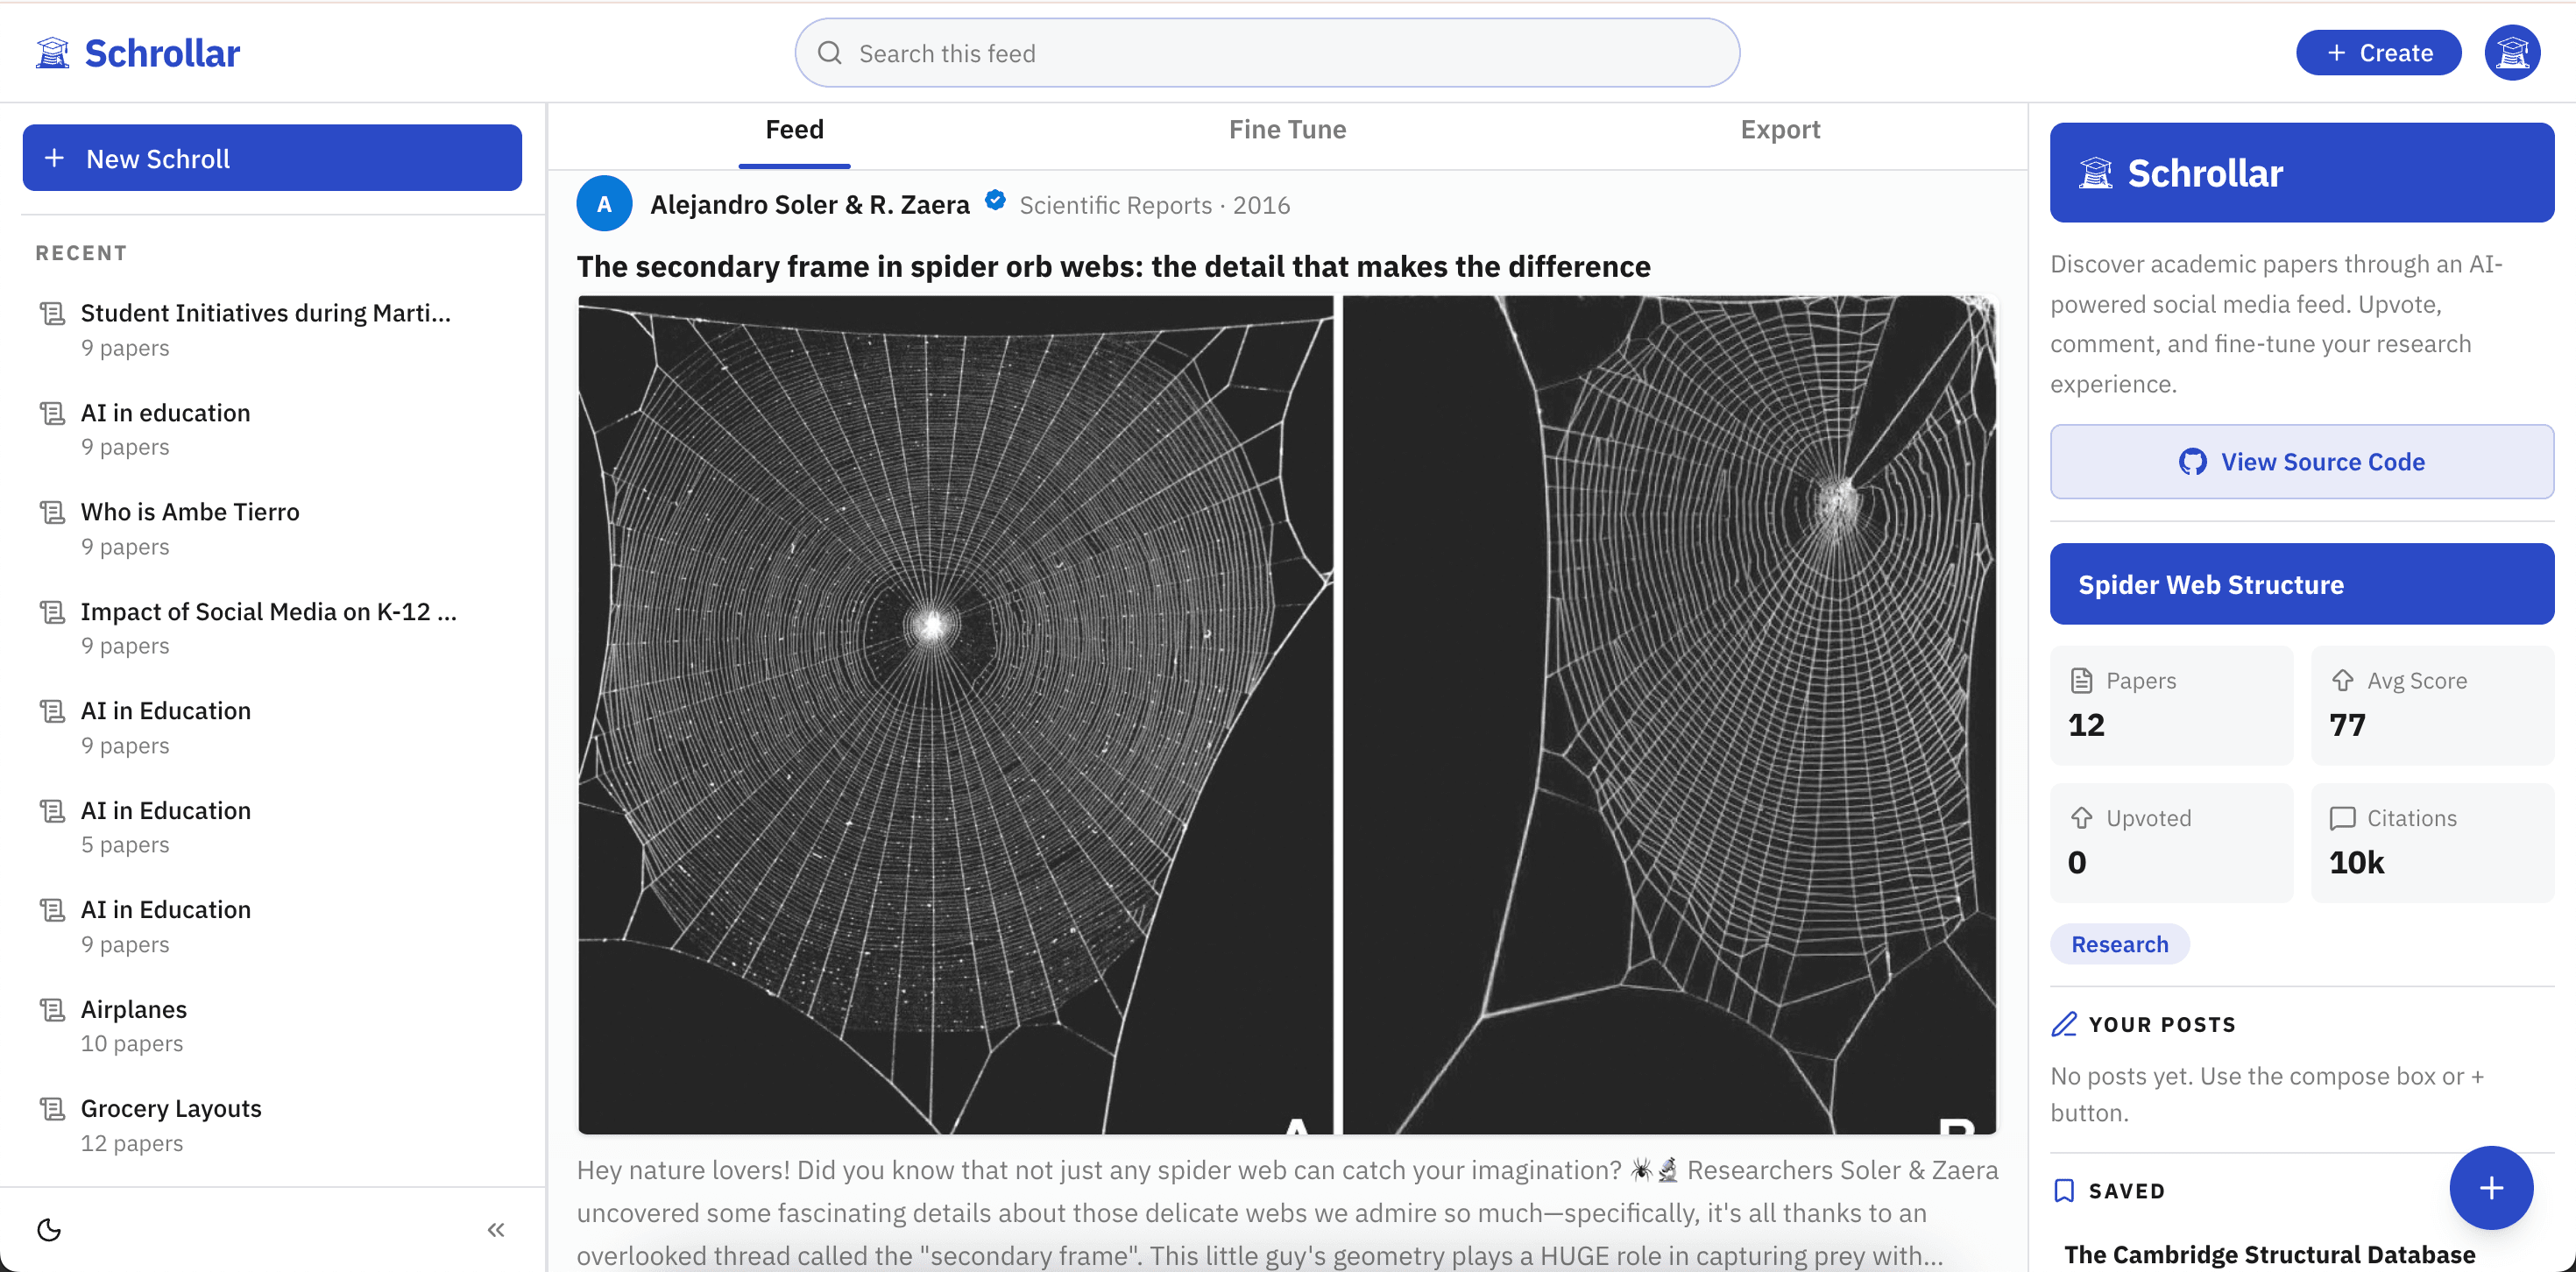The height and width of the screenshot is (1272, 2576).
Task: Focus the Search this feed field
Action: (1267, 53)
